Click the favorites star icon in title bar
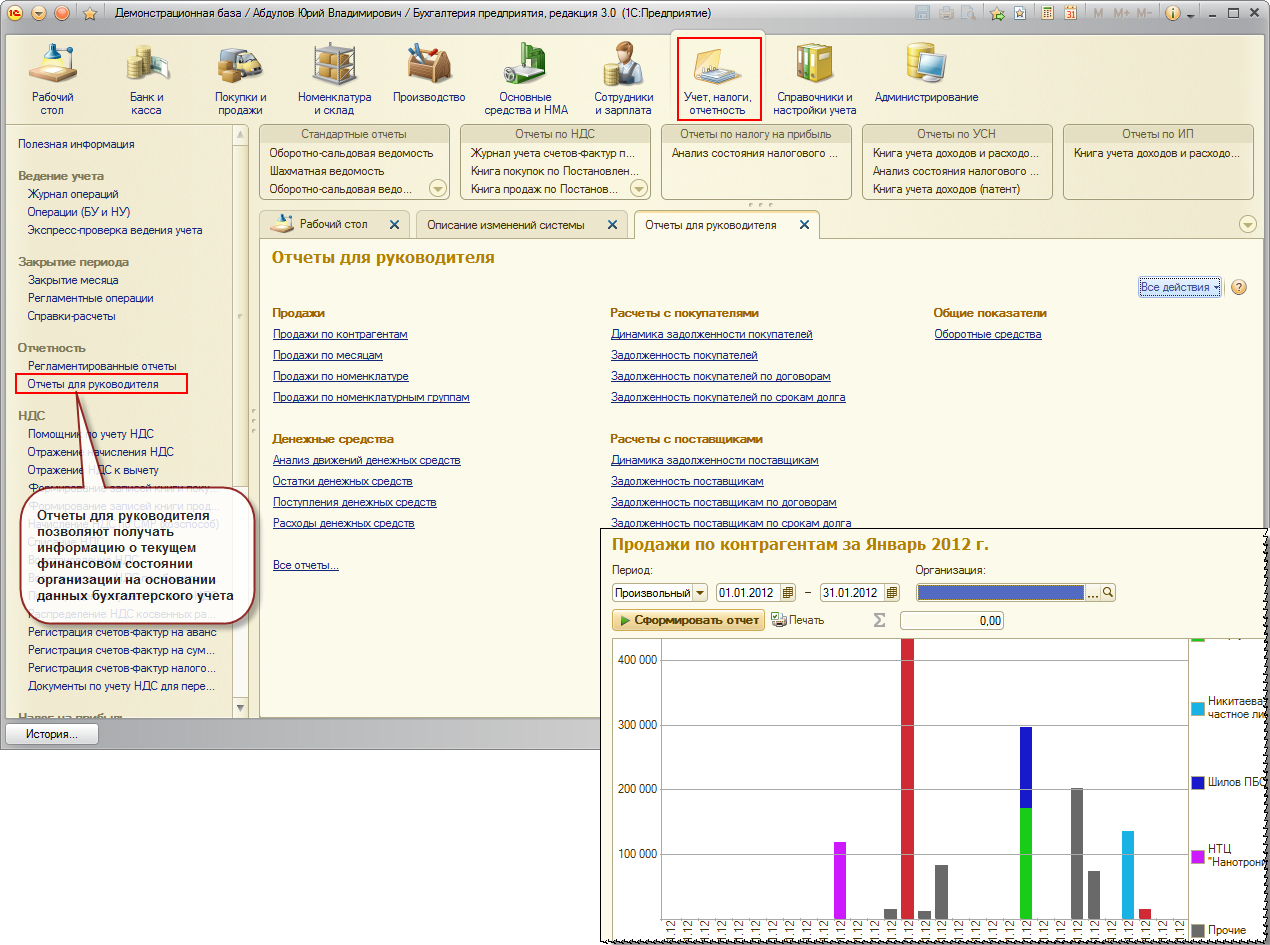The height and width of the screenshot is (945, 1270). click(88, 14)
